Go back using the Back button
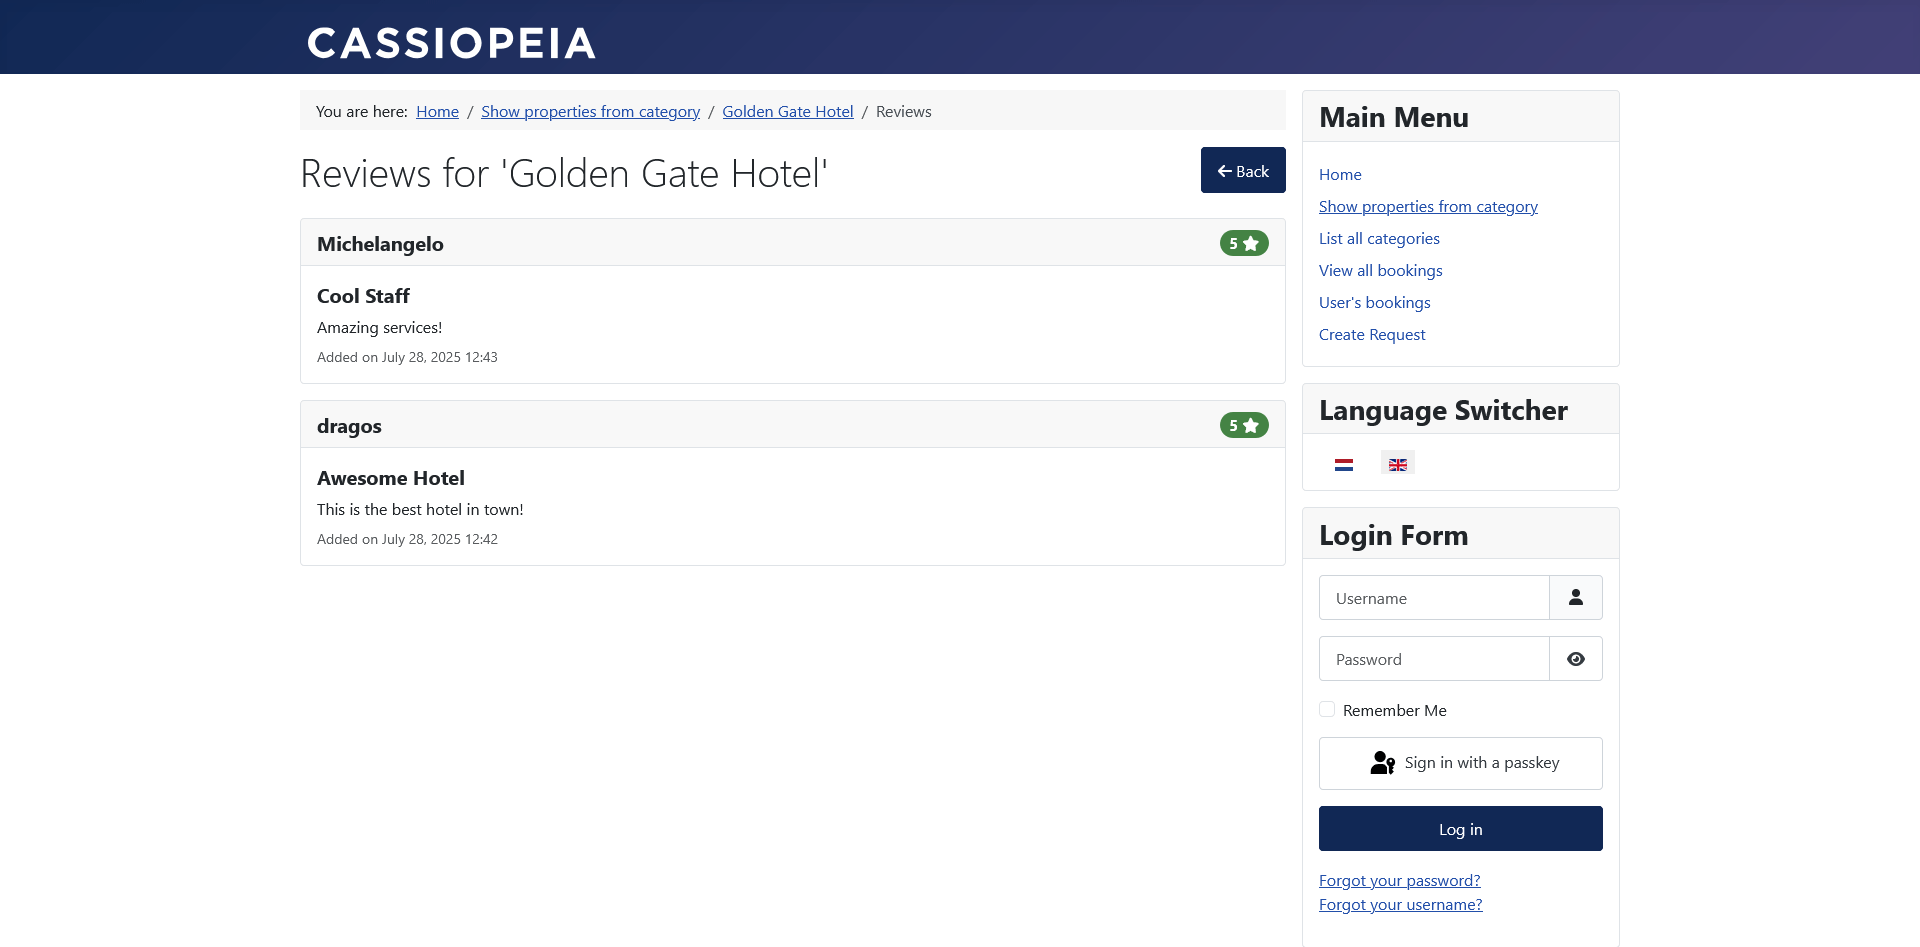This screenshot has height=947, width=1920. click(1243, 170)
